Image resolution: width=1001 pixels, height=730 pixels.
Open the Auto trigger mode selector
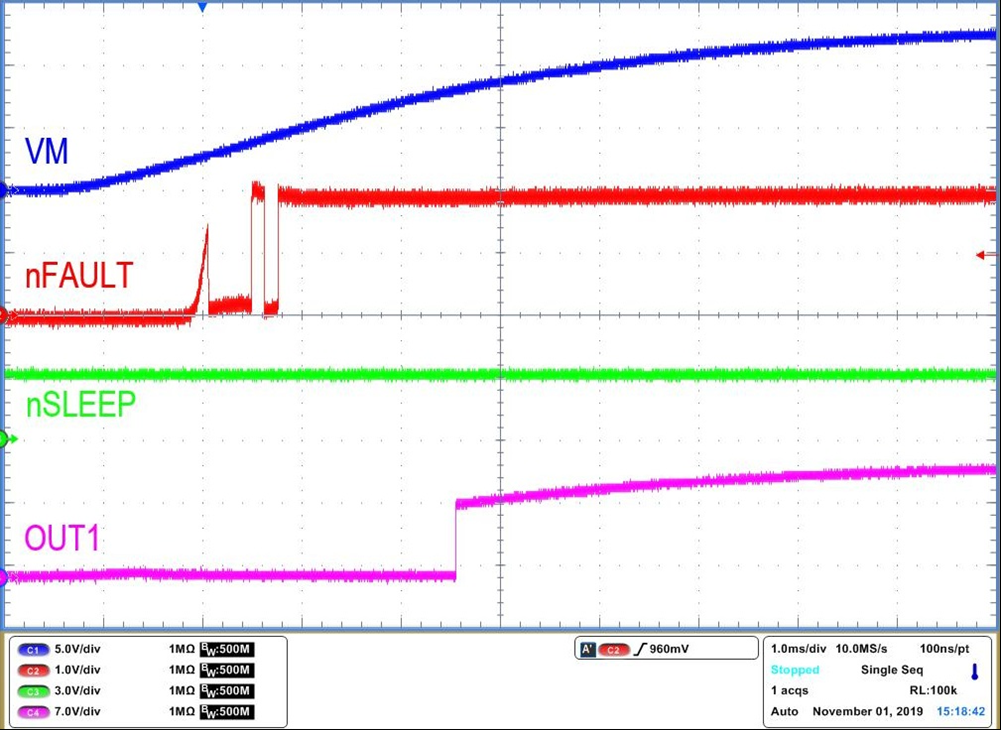point(783,711)
